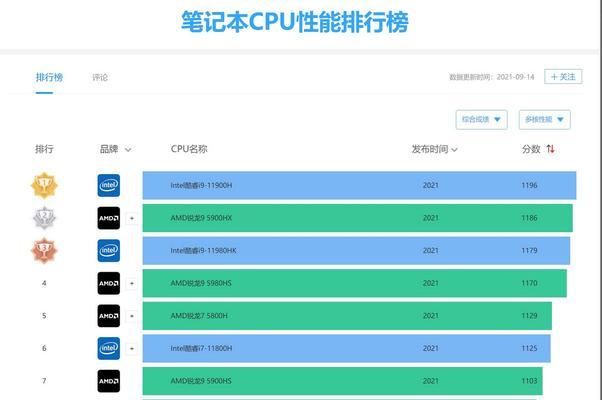Click the Intel logo for i9-11980HK
The image size is (602, 400).
109,251
